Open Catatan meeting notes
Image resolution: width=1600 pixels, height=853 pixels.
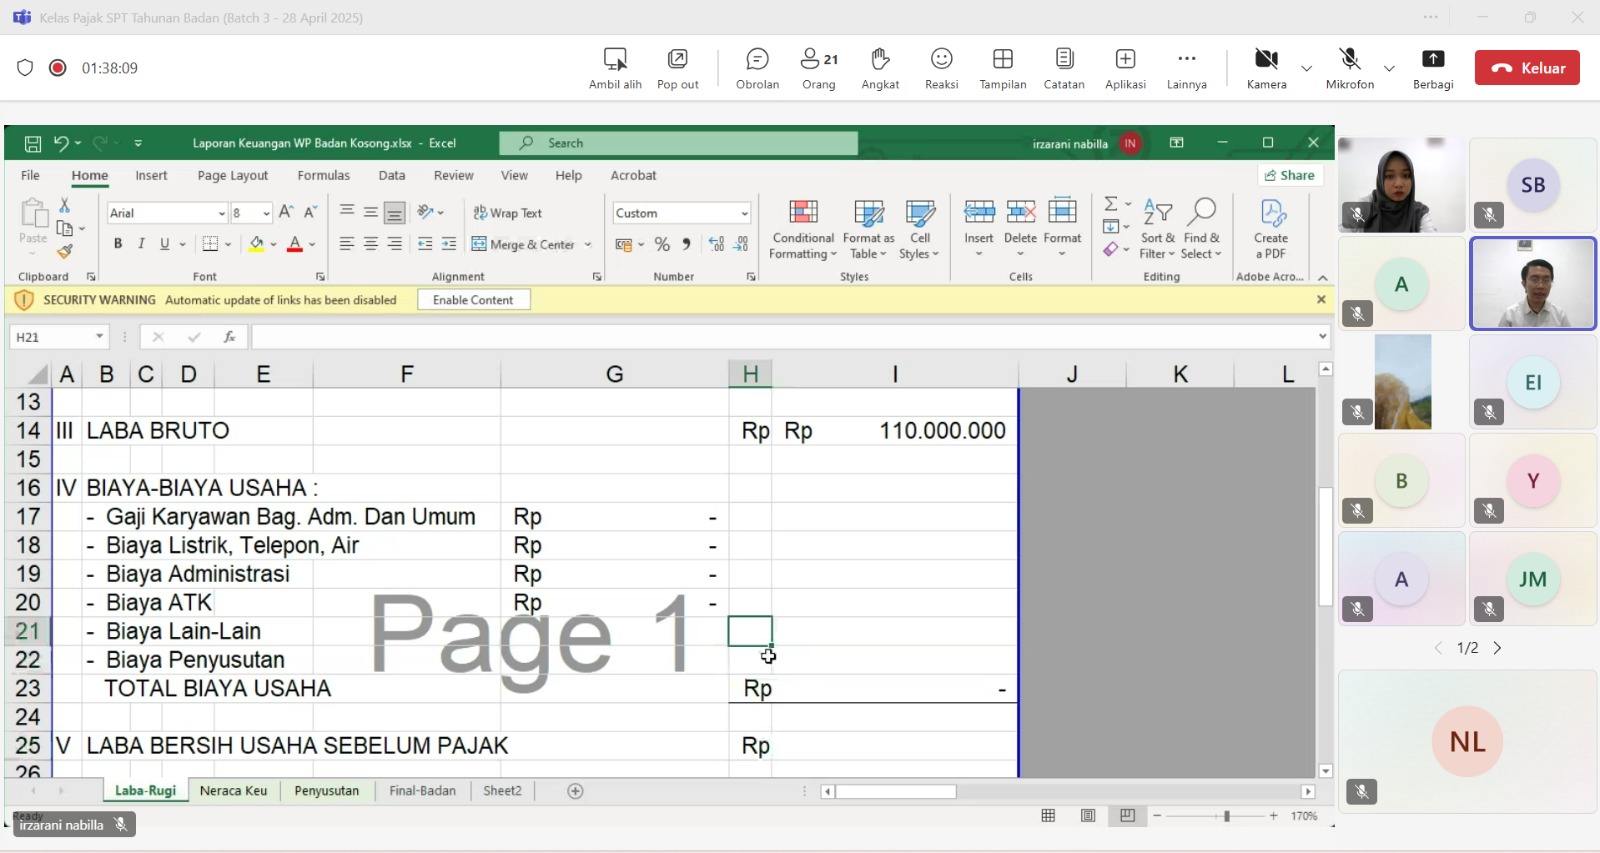(x=1064, y=68)
